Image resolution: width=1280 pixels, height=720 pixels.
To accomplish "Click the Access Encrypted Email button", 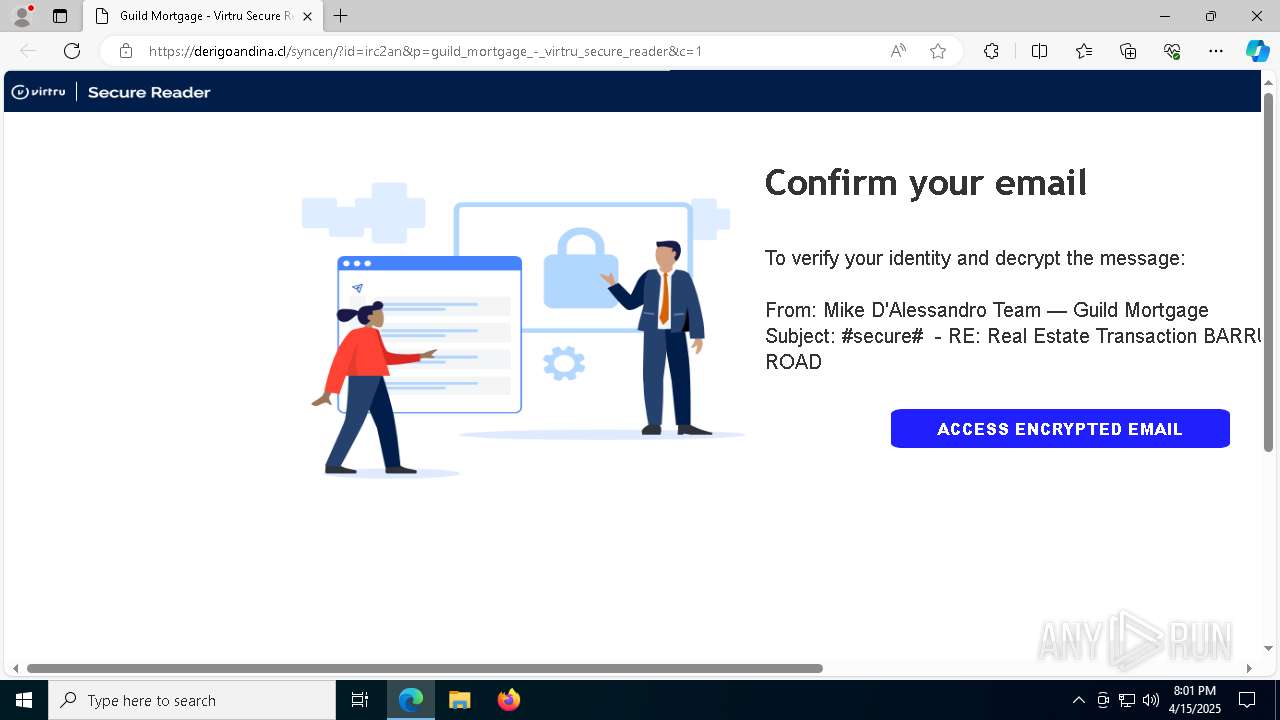I will coord(1060,428).
